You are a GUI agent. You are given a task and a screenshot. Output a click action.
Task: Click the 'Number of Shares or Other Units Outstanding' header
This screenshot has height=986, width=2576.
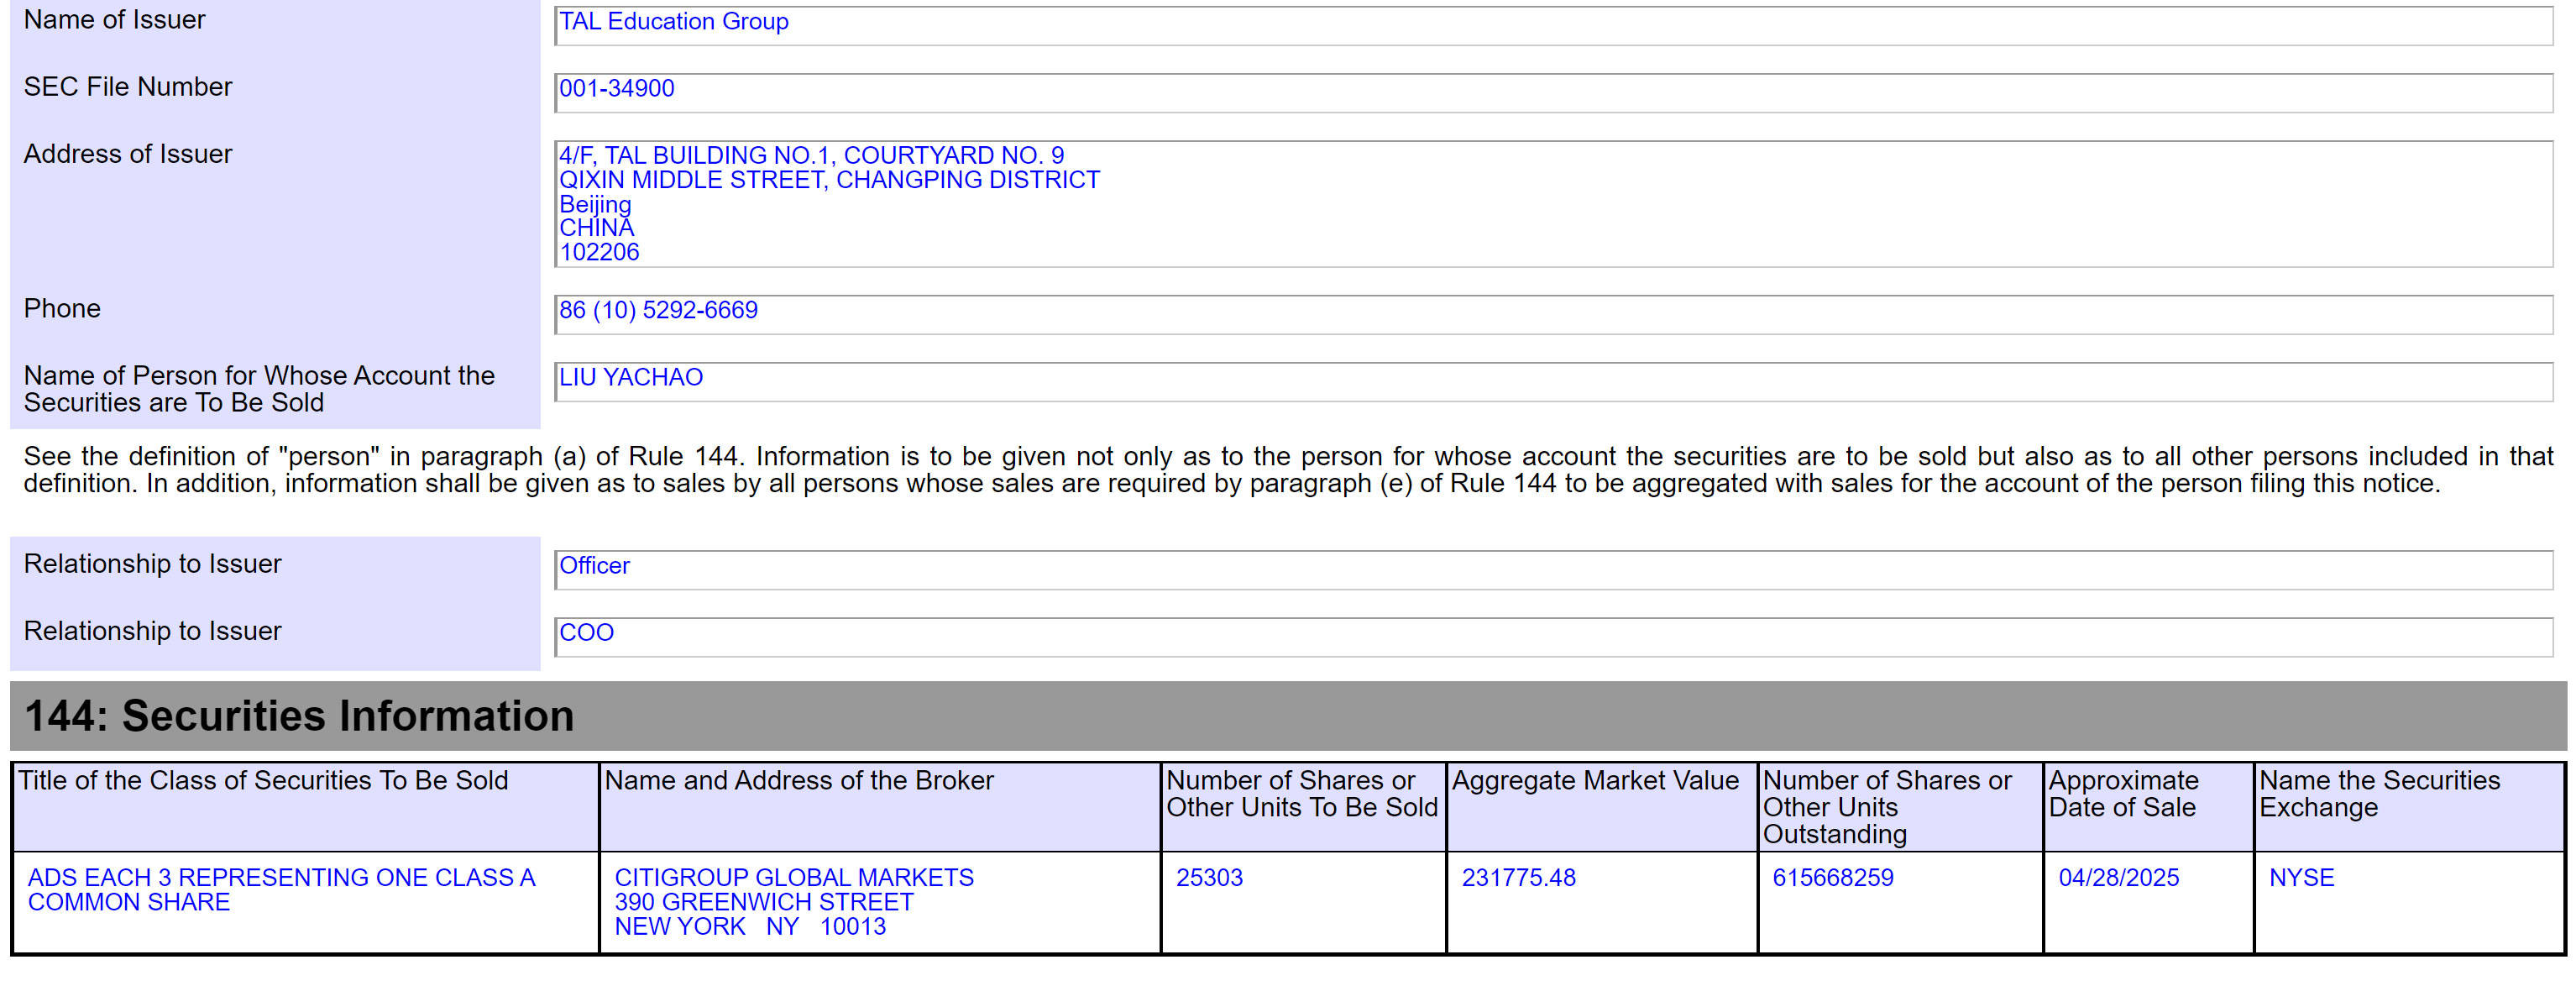pyautogui.click(x=1900, y=807)
